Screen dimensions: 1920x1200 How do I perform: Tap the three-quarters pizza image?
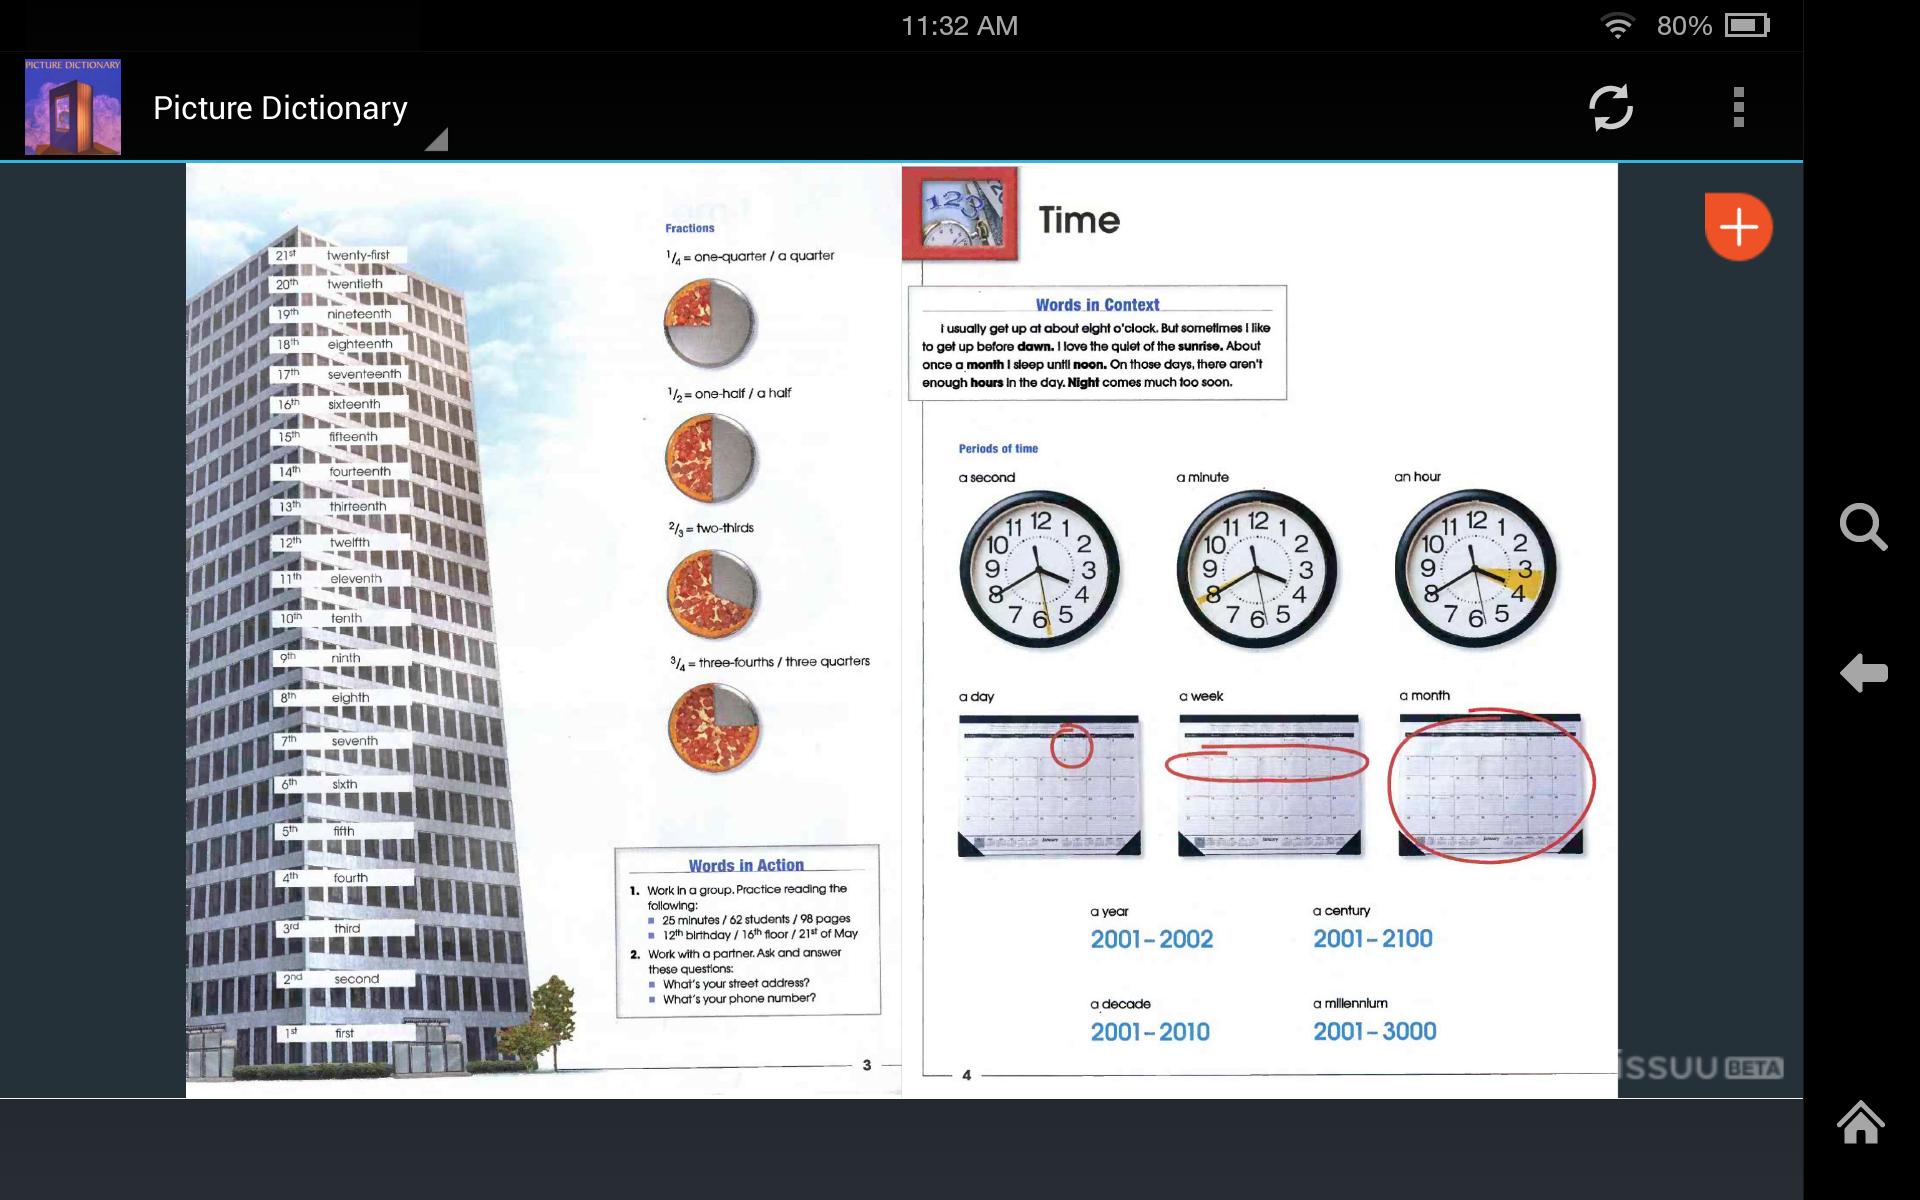click(x=713, y=727)
